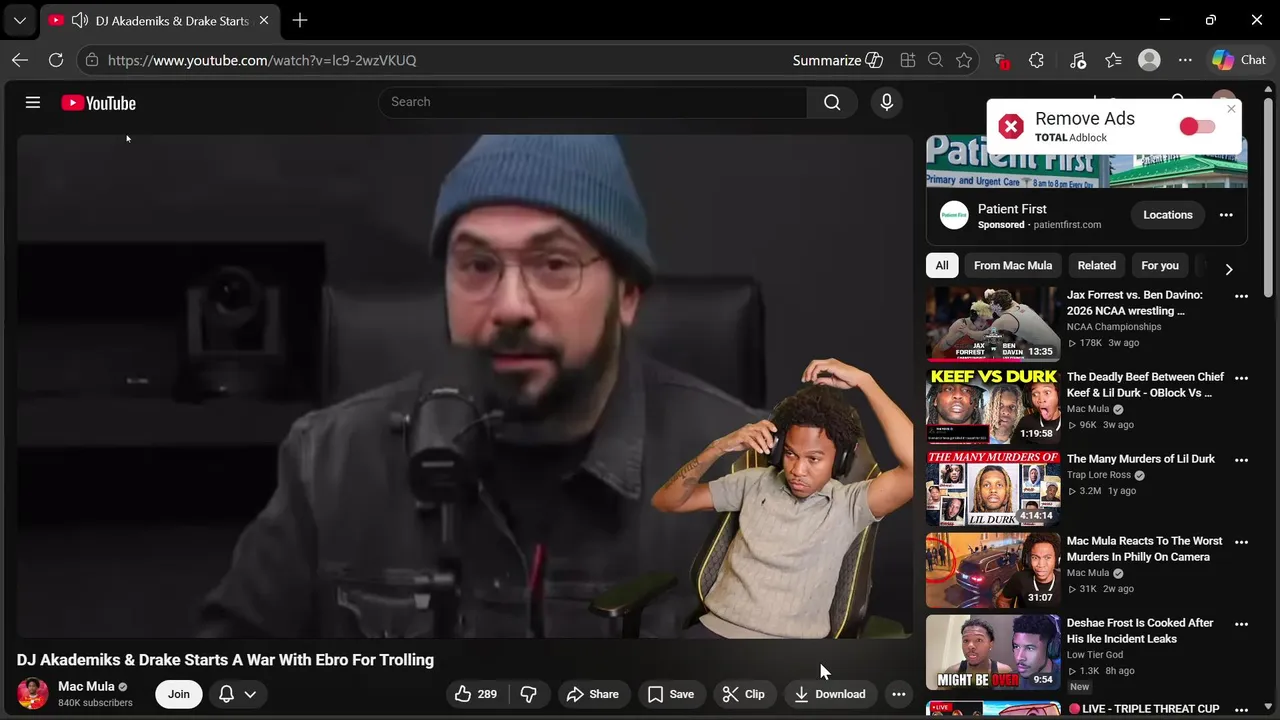Open Patient First Locations button
This screenshot has width=1280, height=720.
(1168, 215)
